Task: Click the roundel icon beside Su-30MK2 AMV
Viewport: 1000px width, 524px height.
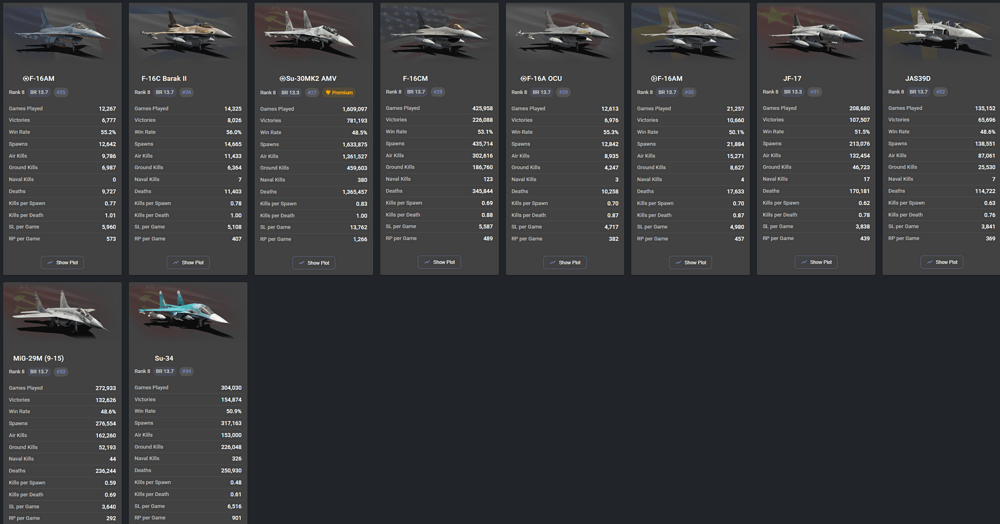Action: pyautogui.click(x=283, y=79)
